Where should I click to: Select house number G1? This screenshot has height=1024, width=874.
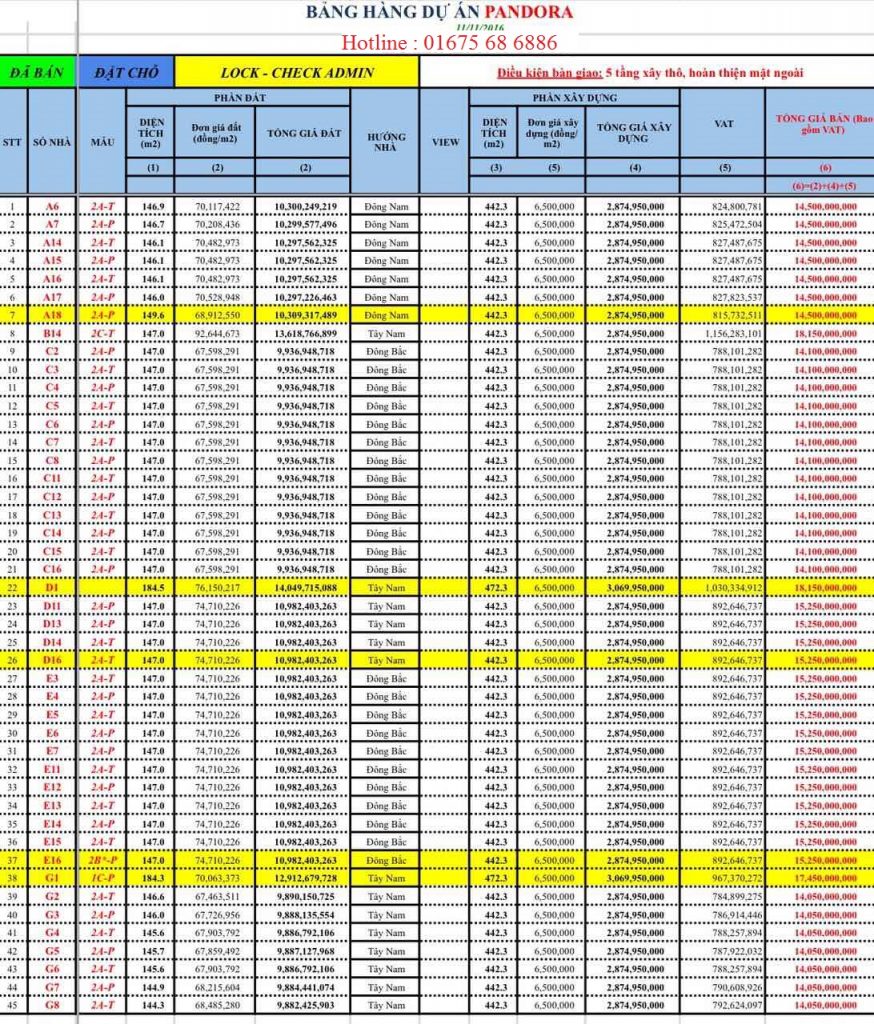[52, 878]
